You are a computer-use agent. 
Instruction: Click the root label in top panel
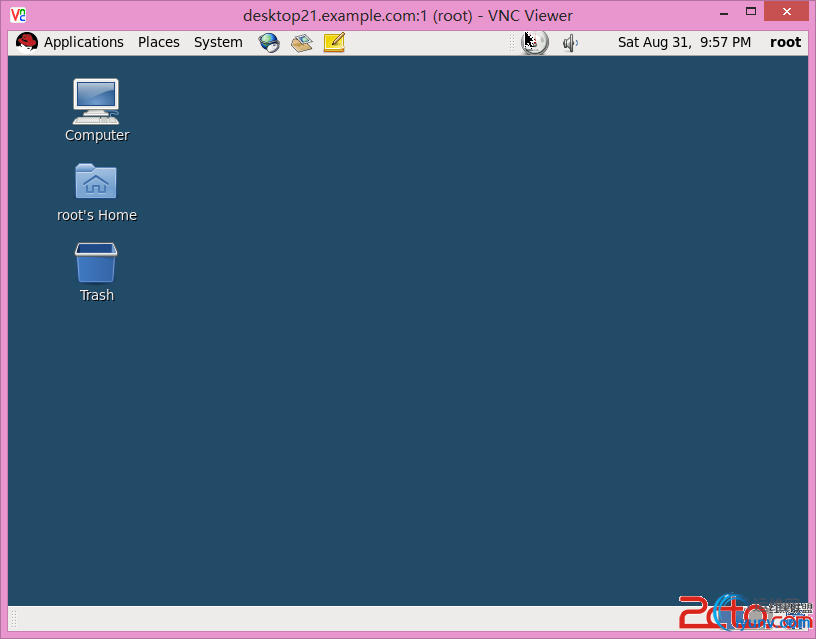click(785, 42)
